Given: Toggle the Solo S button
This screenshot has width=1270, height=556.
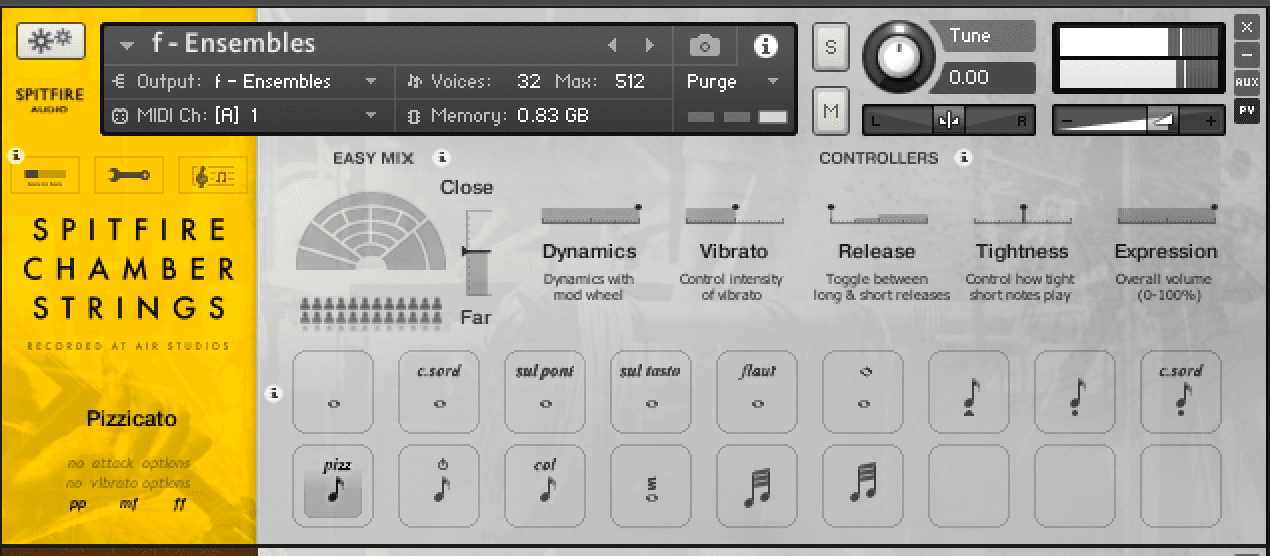Looking at the screenshot, I should coord(830,47).
